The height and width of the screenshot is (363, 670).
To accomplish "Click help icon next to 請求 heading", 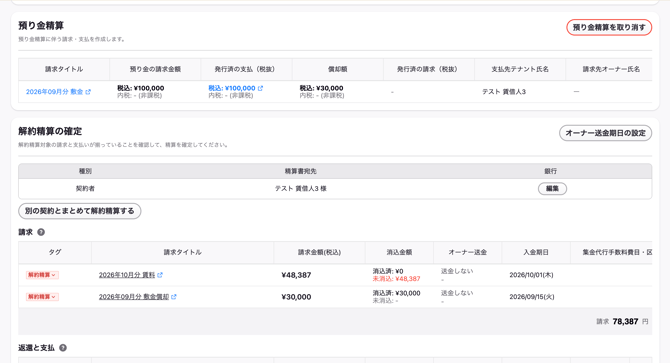I will 41,232.
